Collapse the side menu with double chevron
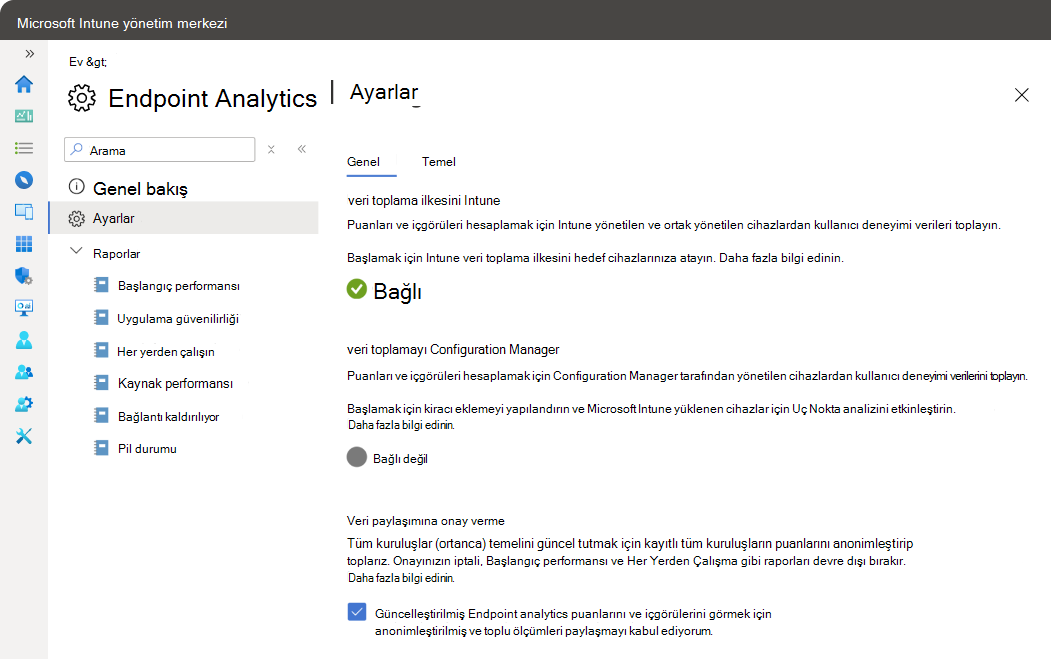The width and height of the screenshot is (1051, 659). click(x=301, y=150)
